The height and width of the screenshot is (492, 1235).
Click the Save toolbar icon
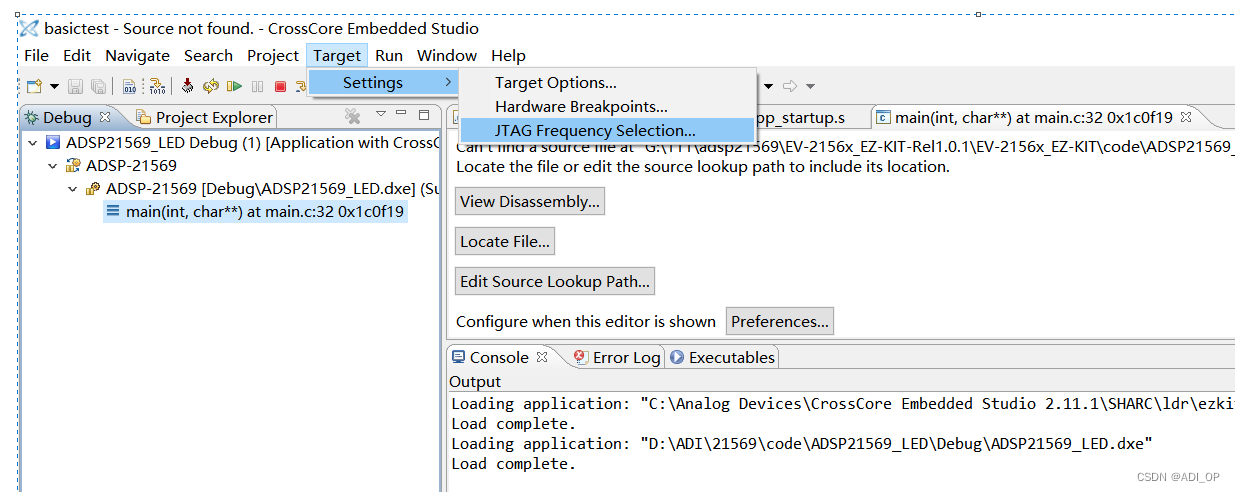[76, 87]
